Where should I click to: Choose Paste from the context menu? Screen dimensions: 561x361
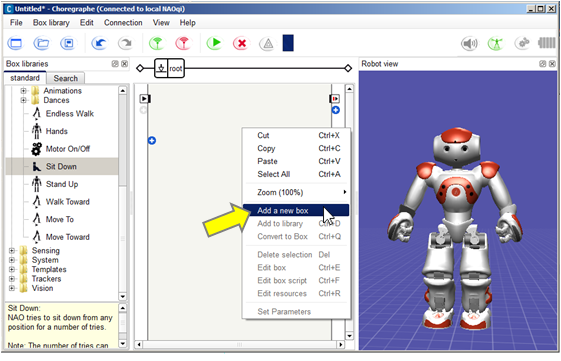point(296,161)
